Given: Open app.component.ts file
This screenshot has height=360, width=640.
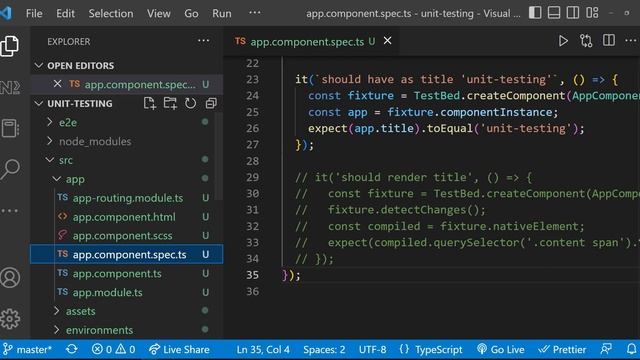Looking at the screenshot, I should pyautogui.click(x=127, y=273).
